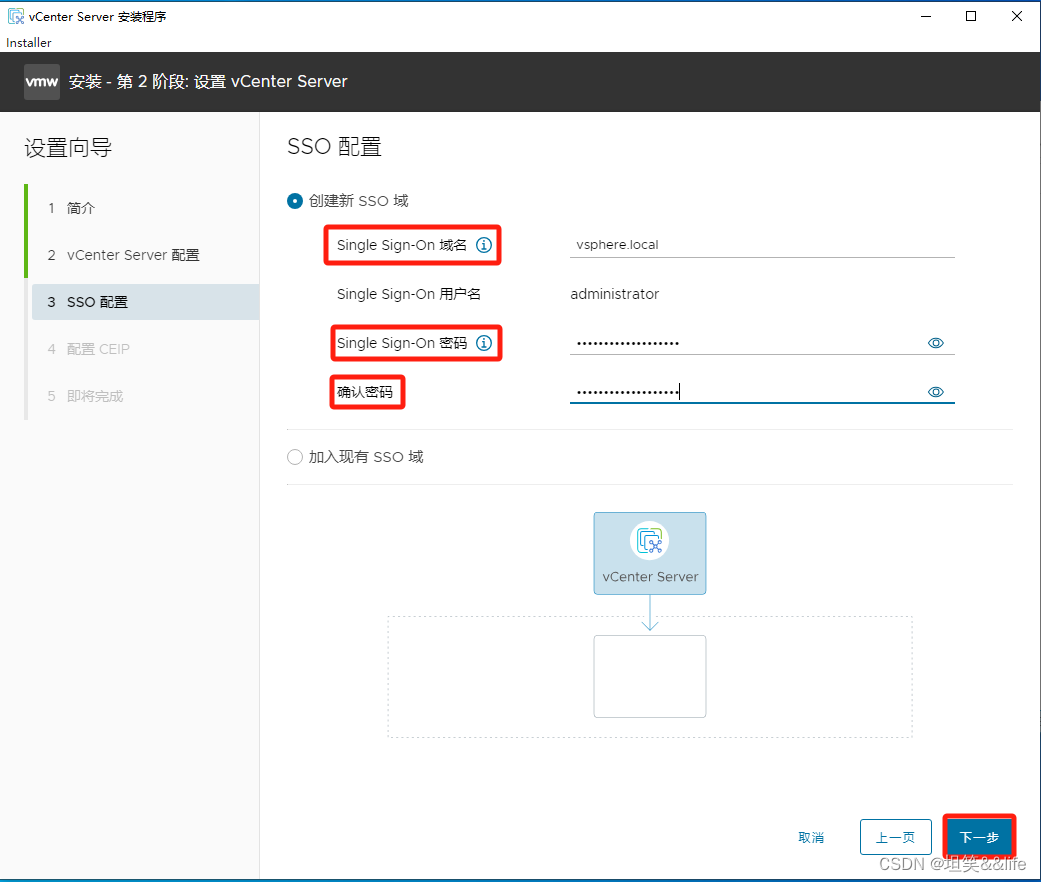The width and height of the screenshot is (1041, 882).
Task: Click the info icon beside Single Sign-On 密码
Action: tap(484, 342)
